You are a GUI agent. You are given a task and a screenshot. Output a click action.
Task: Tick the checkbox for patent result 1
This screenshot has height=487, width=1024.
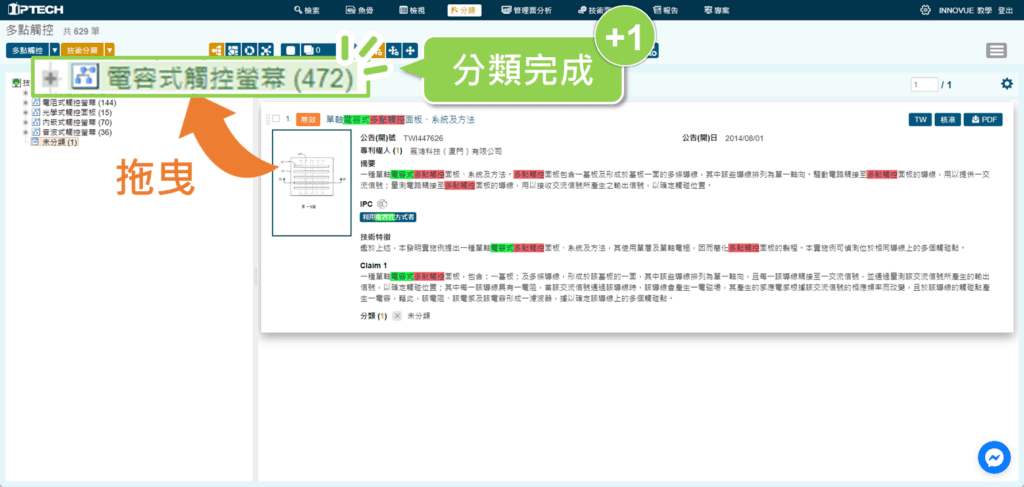(275, 120)
